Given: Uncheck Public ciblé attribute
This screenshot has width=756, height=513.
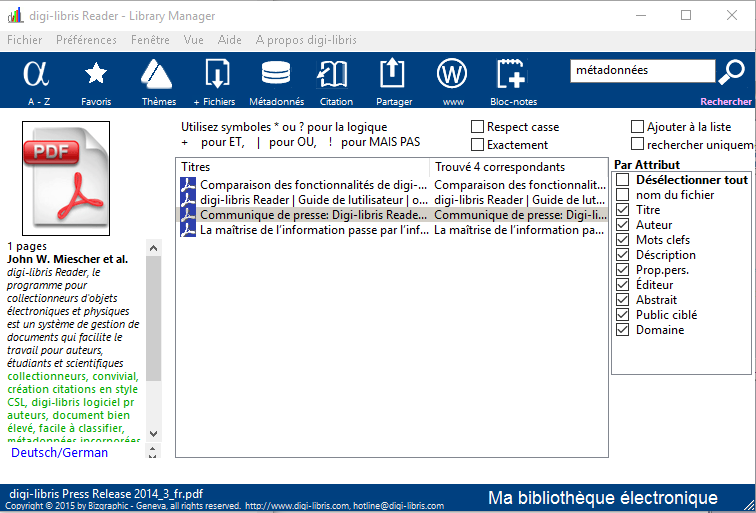Looking at the screenshot, I should 623,315.
